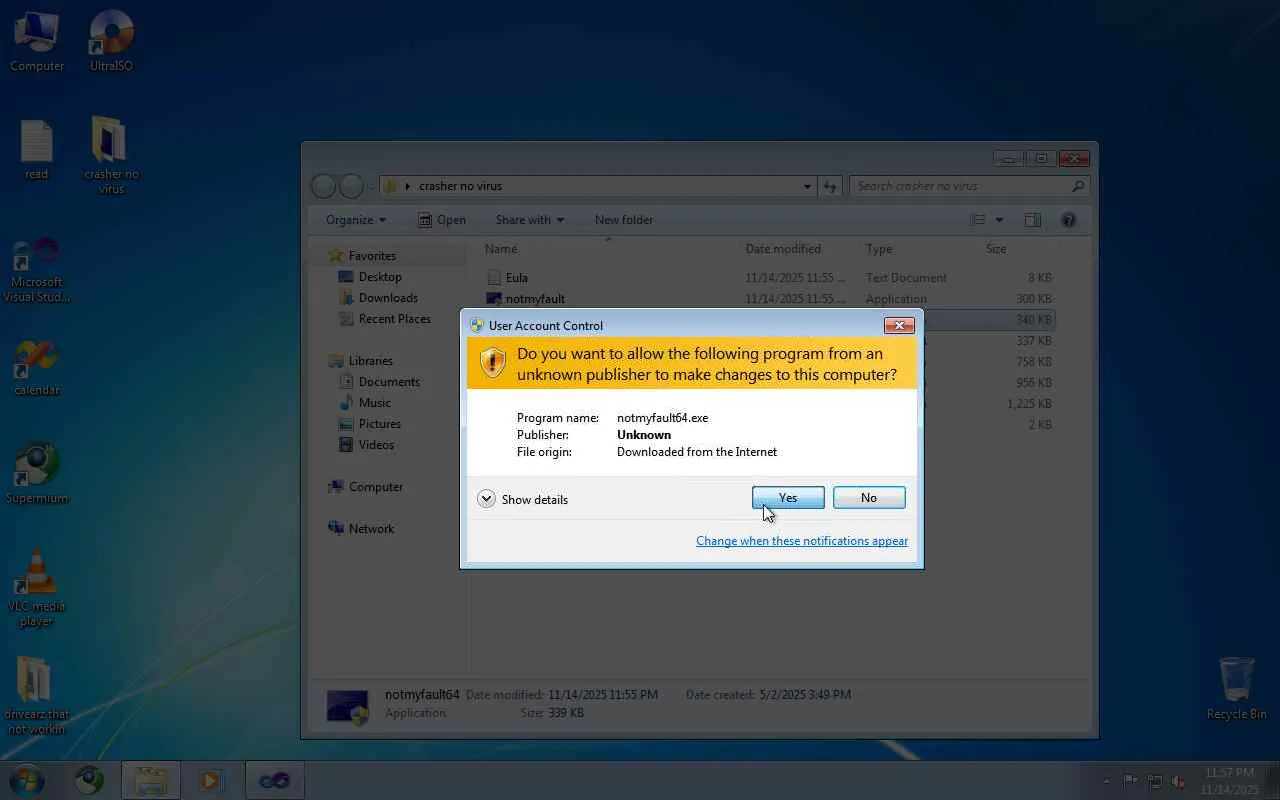
Task: Sort files by the Name column
Action: click(x=610, y=249)
